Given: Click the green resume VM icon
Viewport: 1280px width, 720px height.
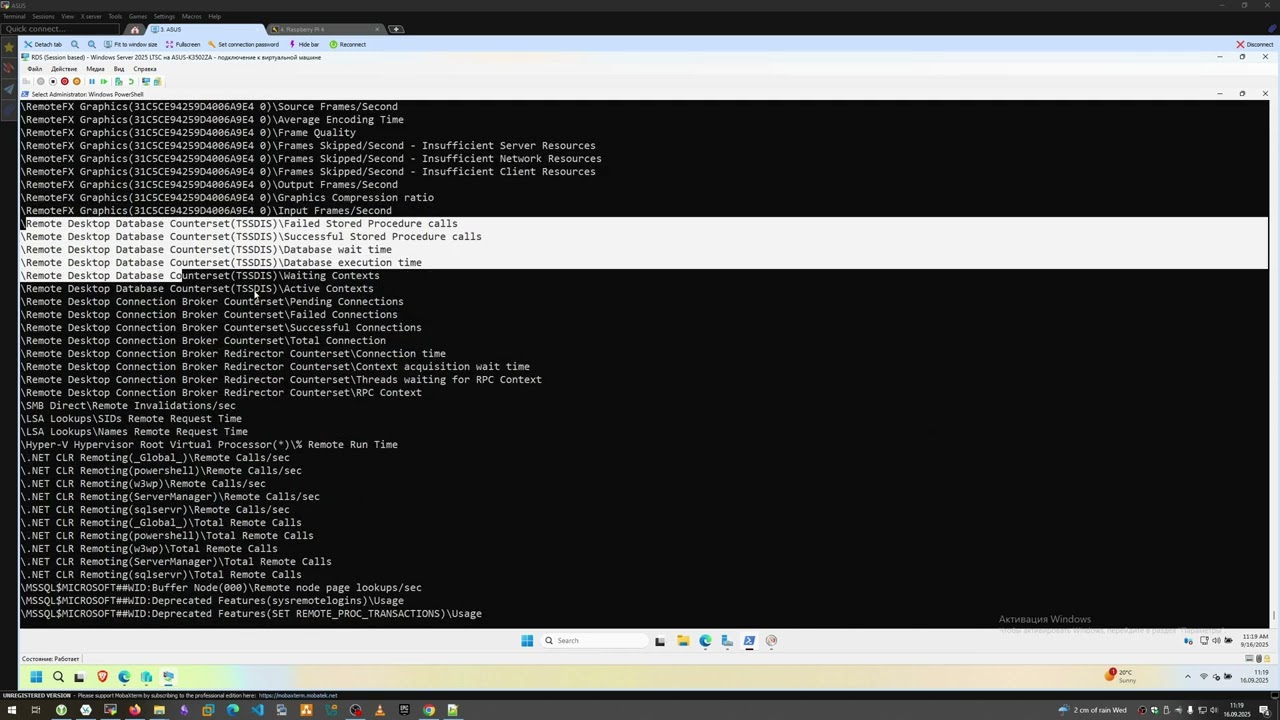Looking at the screenshot, I should pyautogui.click(x=103, y=81).
